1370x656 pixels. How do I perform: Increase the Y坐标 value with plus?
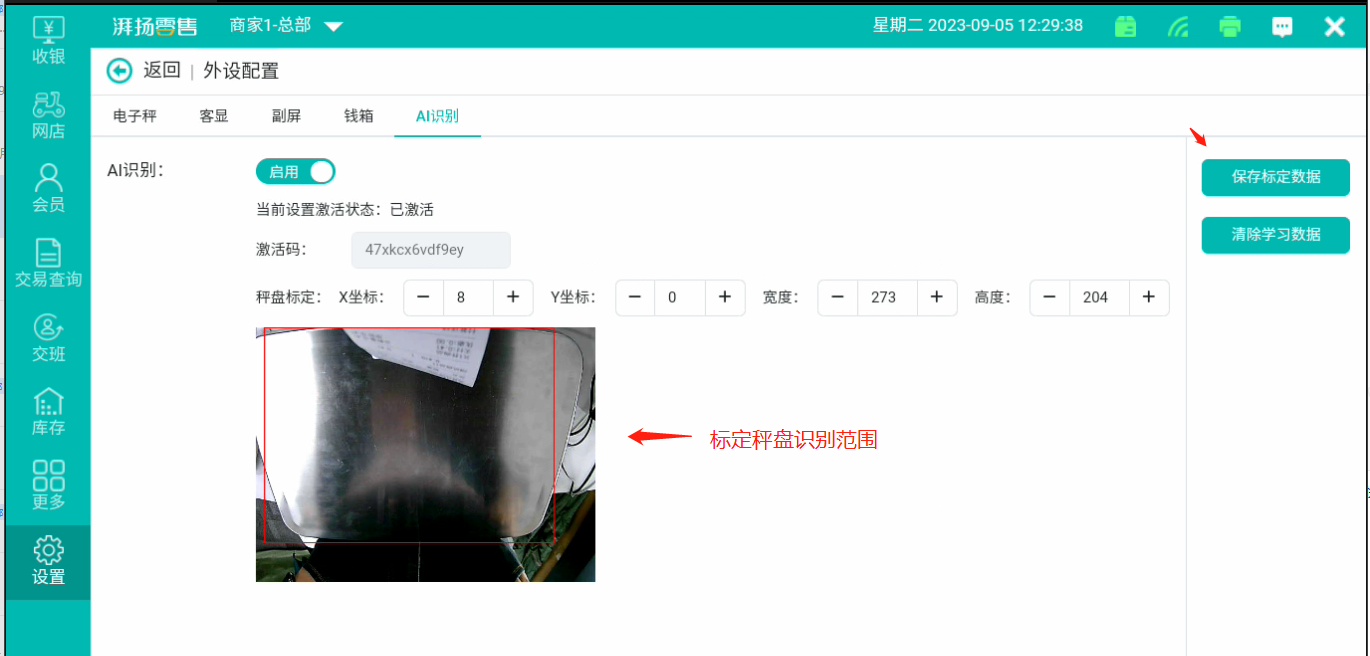[x=725, y=297]
